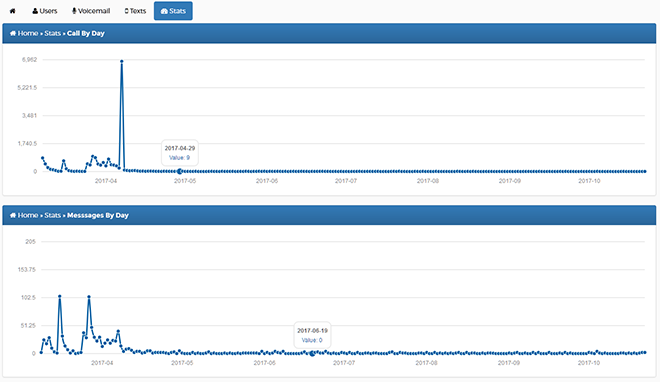
Task: Click Home link in Call By Day breadcrumb
Action: click(24, 33)
